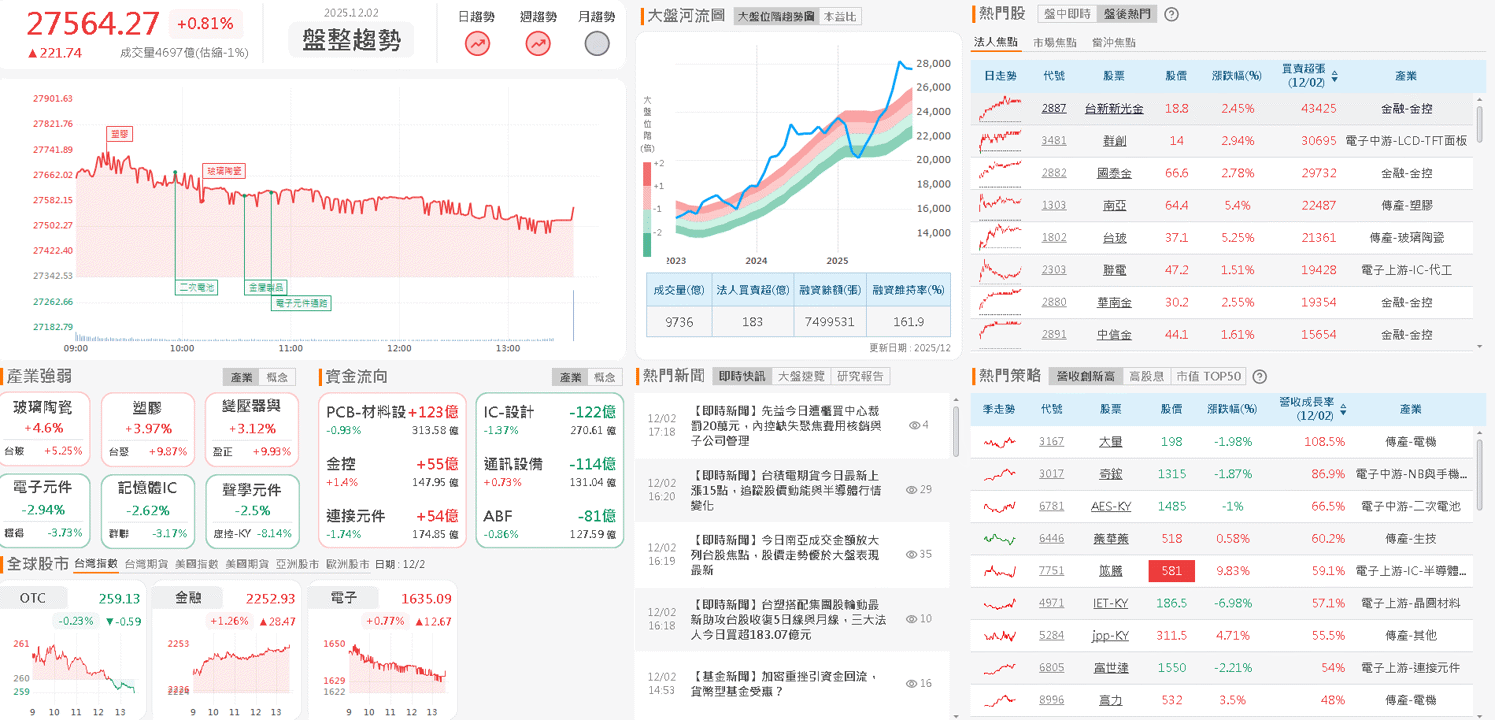Click the 玻璃陶瓷 marker on intraday chart
This screenshot has width=1495, height=720.
tap(224, 171)
